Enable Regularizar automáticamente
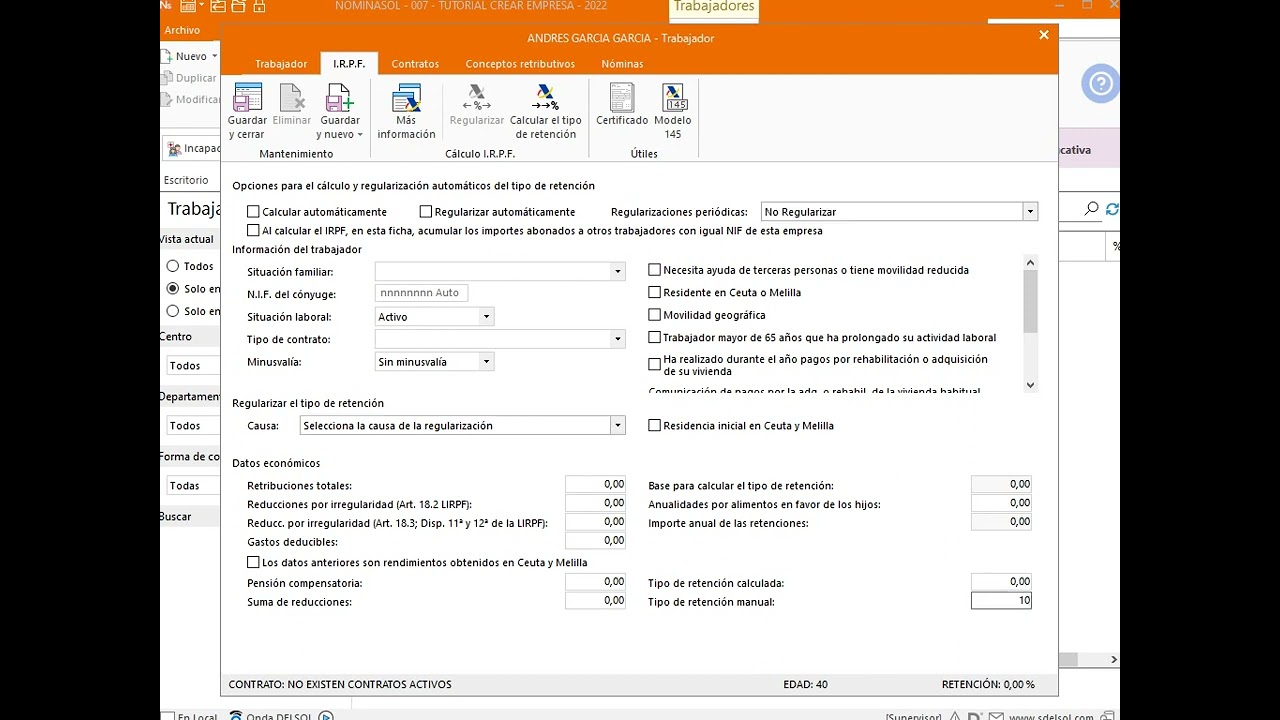This screenshot has width=1280, height=720. [x=426, y=212]
